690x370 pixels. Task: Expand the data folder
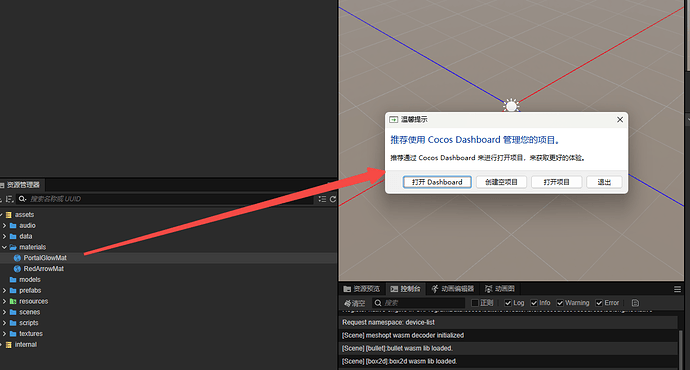[4, 236]
